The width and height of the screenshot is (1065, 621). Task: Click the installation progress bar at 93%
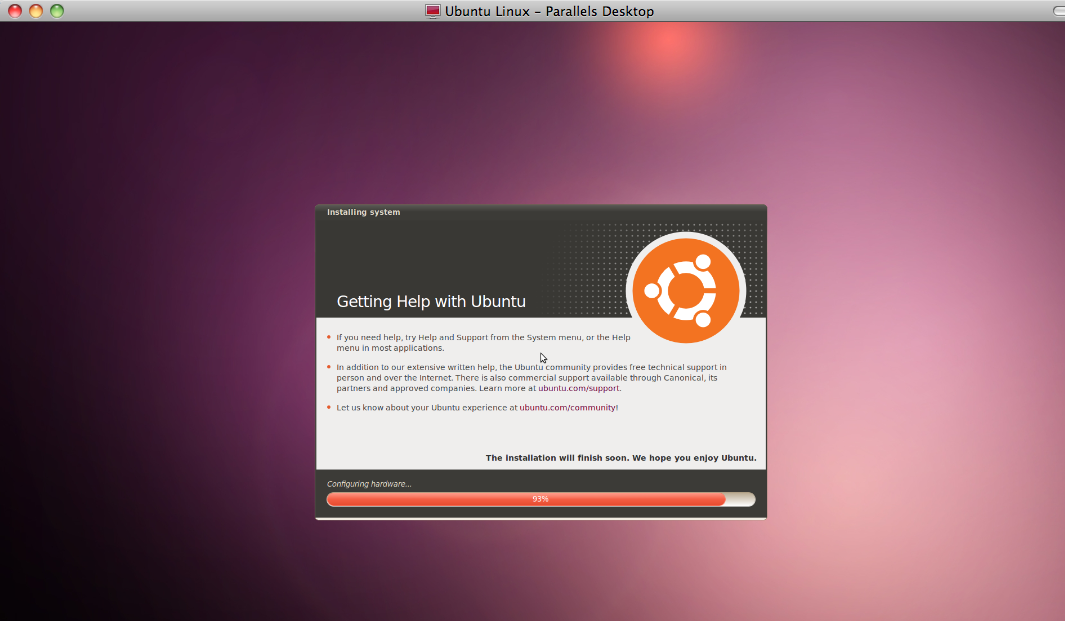tap(541, 499)
